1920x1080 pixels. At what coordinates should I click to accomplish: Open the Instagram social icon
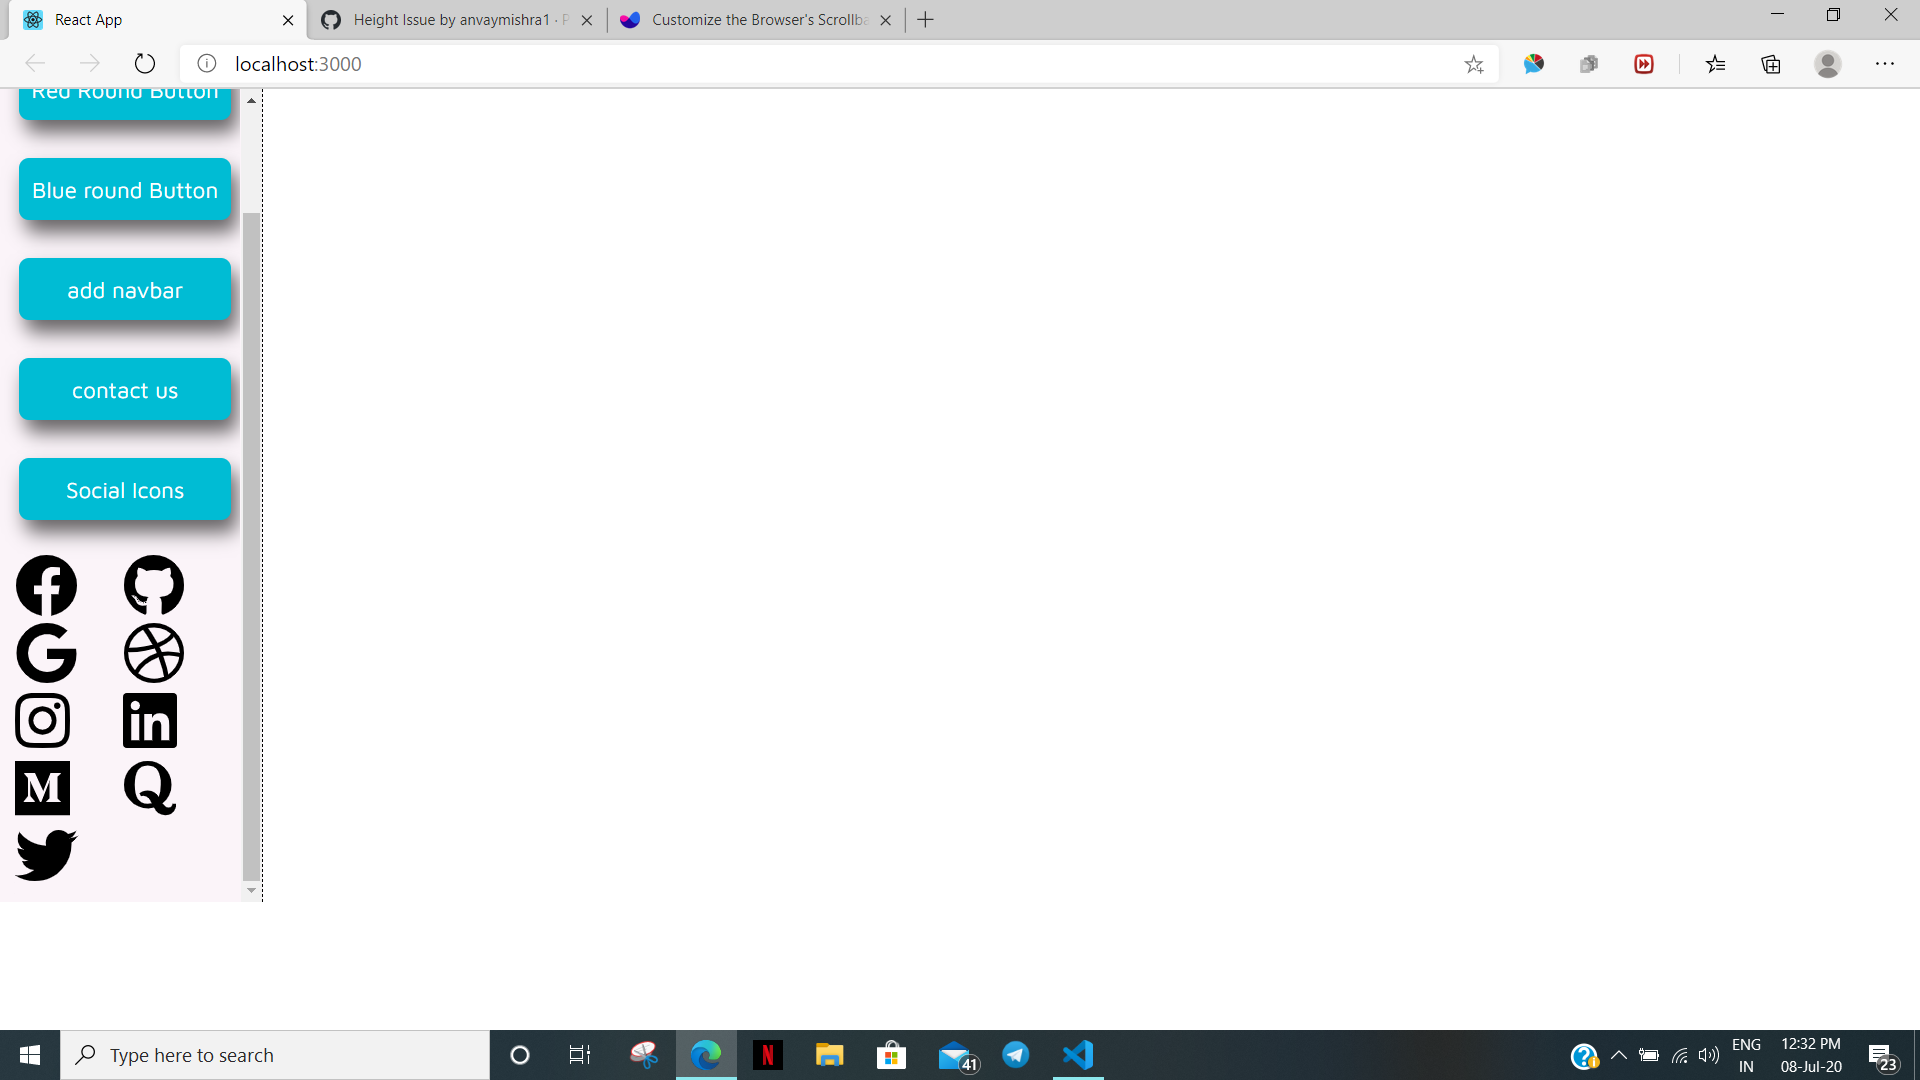[x=42, y=720]
